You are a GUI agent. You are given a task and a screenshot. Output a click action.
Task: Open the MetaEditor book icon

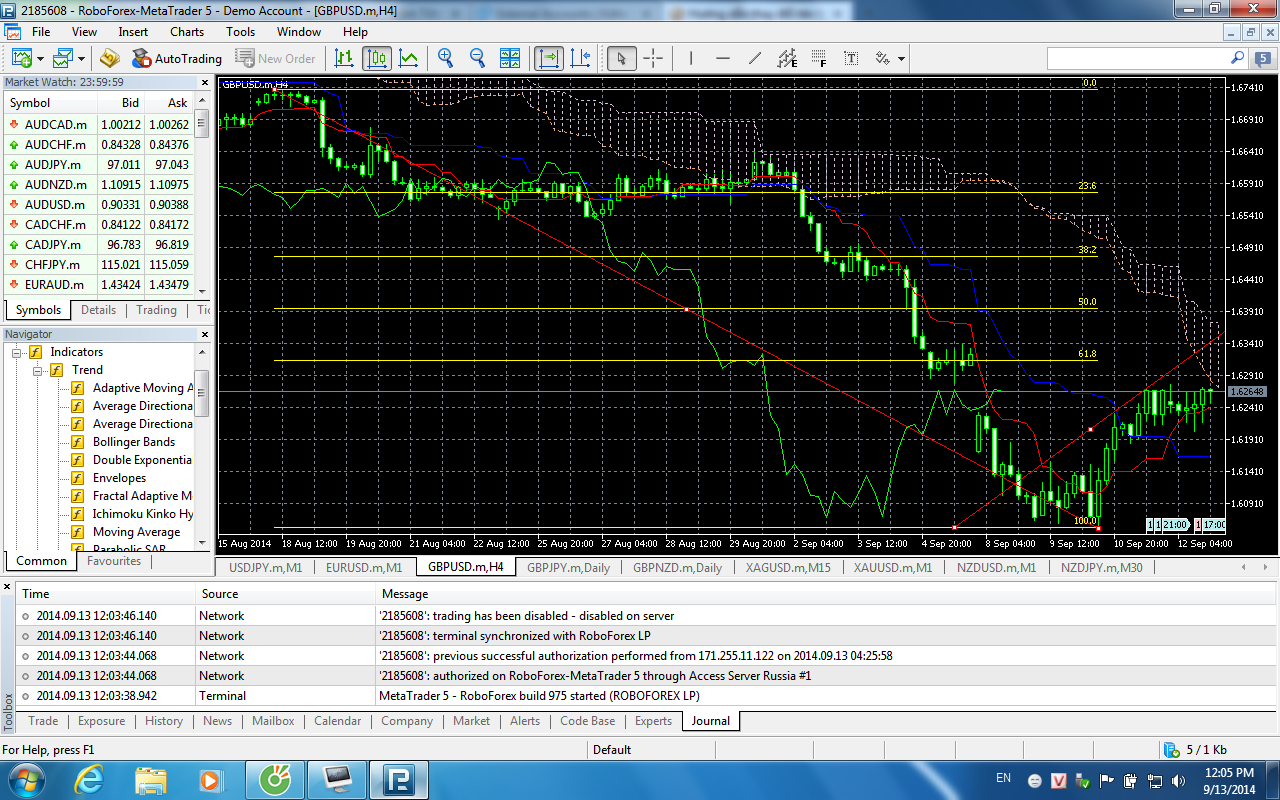tap(109, 58)
